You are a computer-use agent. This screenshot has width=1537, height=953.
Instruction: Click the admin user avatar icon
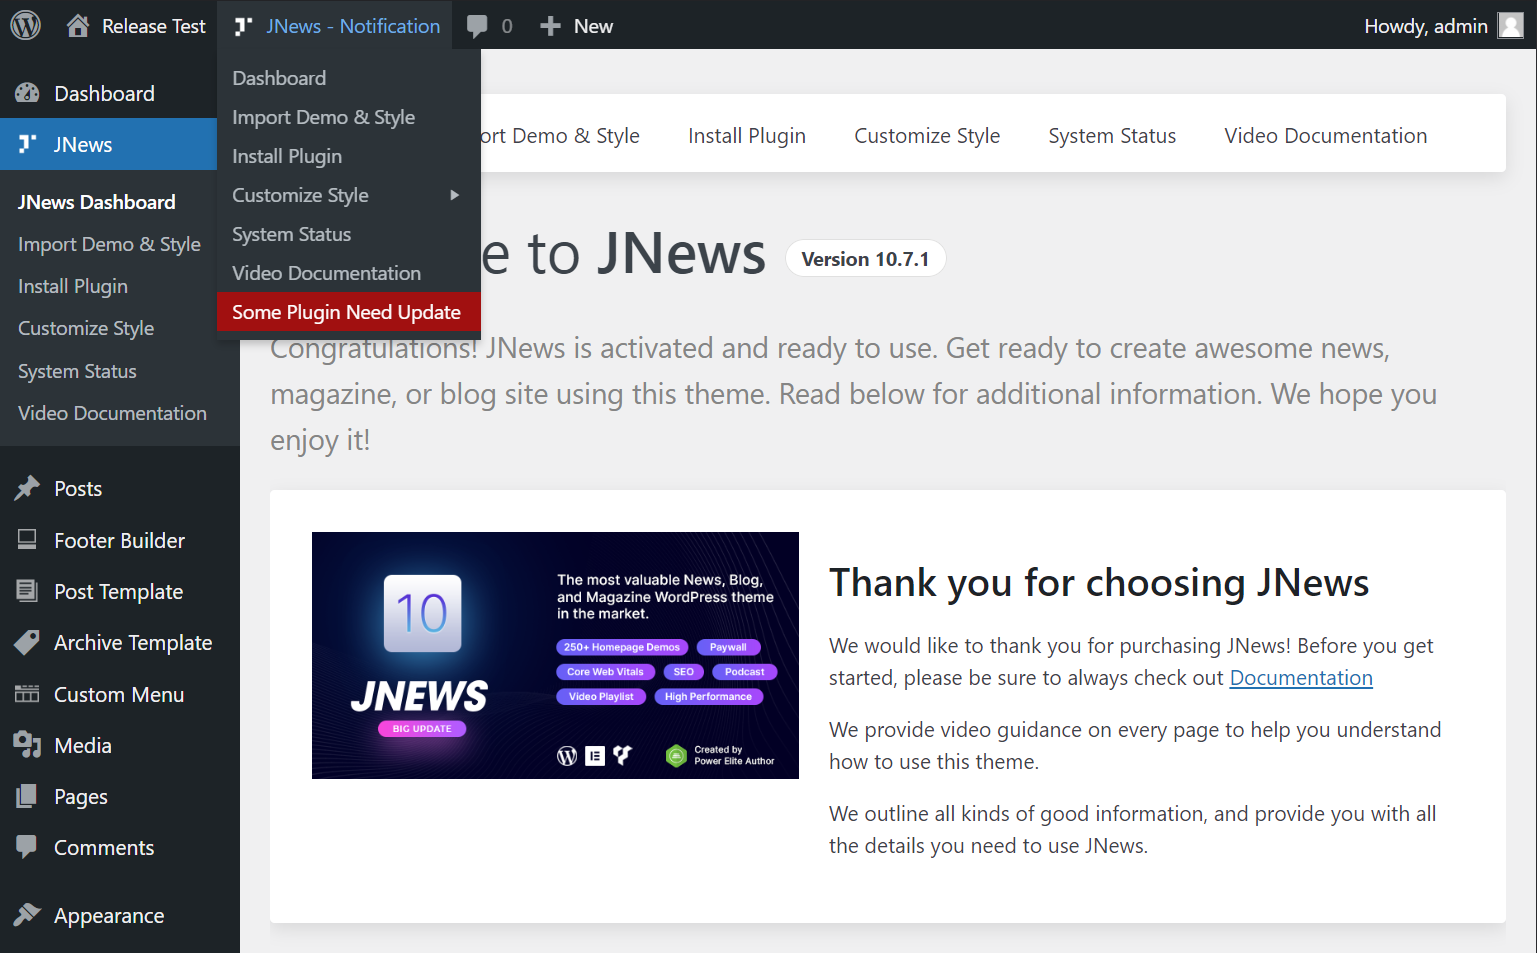[x=1510, y=26]
